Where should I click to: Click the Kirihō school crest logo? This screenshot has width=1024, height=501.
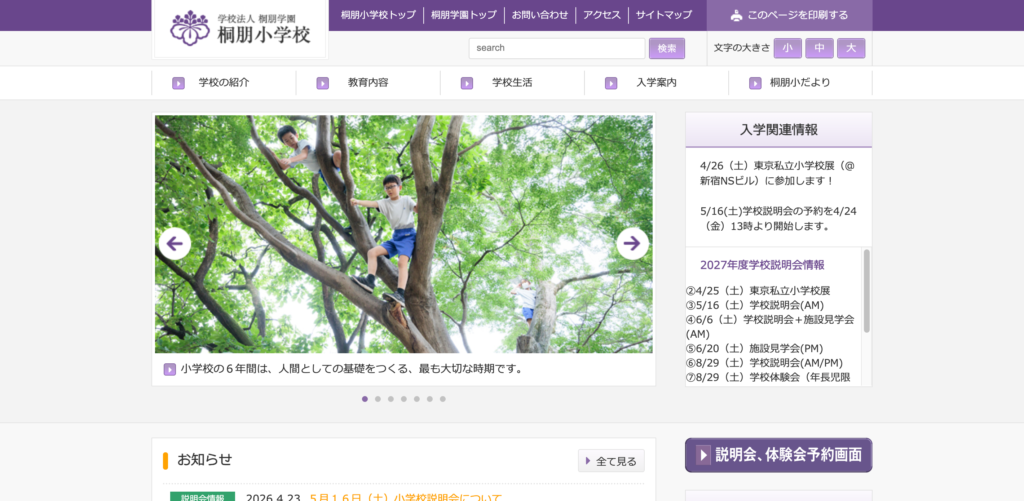[x=190, y=28]
